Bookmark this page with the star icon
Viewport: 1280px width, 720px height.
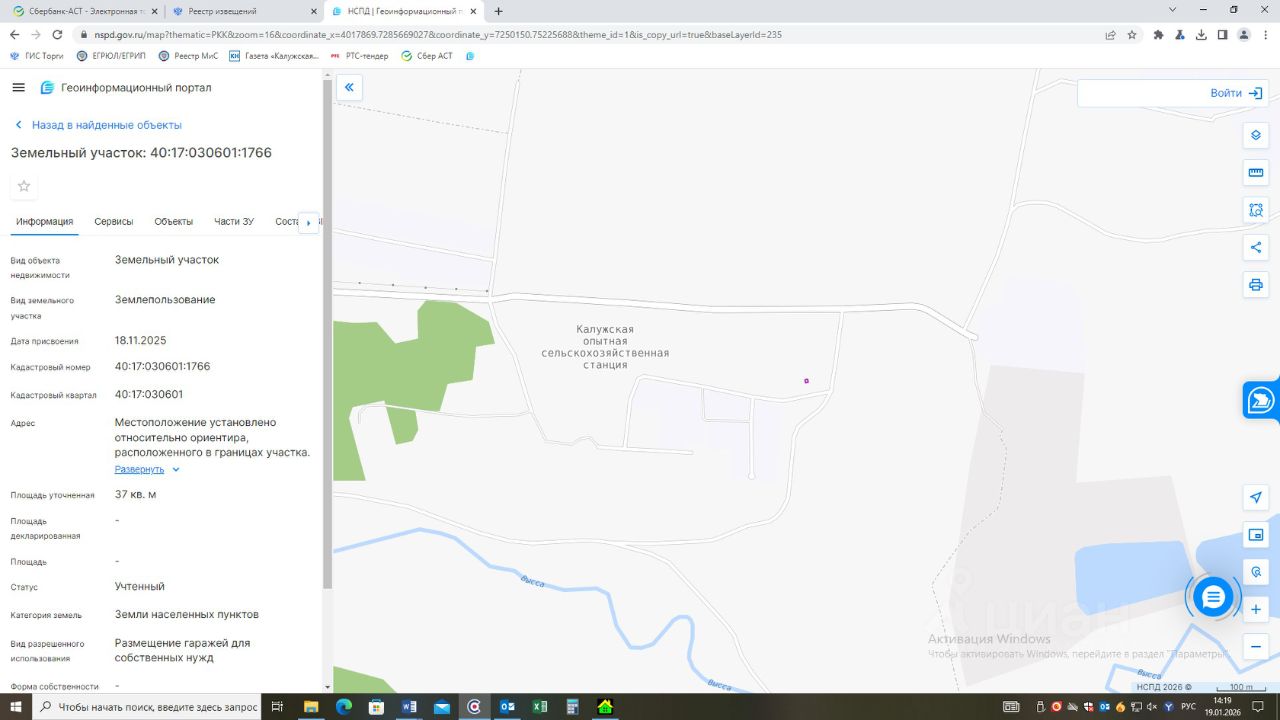(1132, 34)
